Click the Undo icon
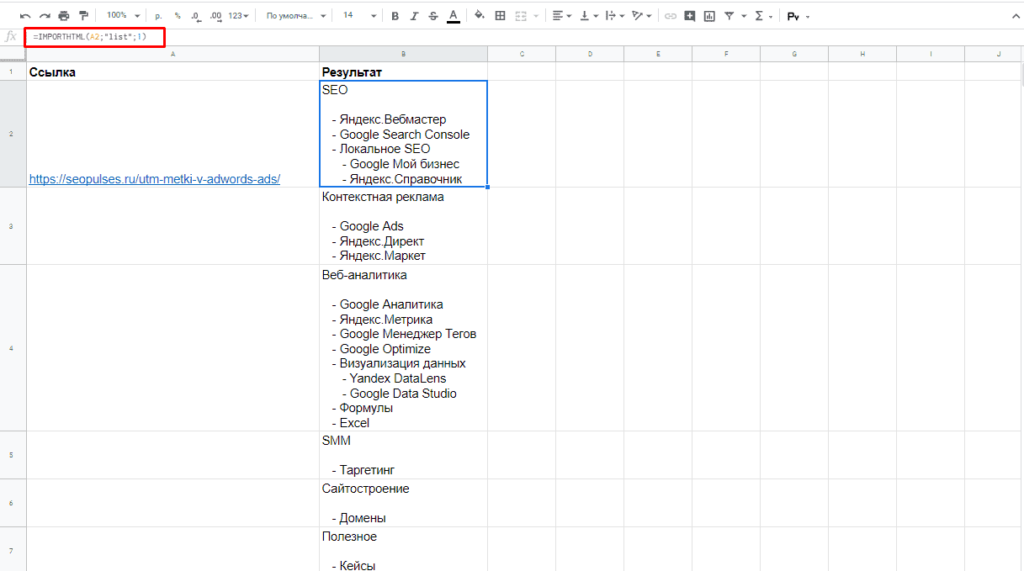1024x571 pixels. tap(25, 16)
